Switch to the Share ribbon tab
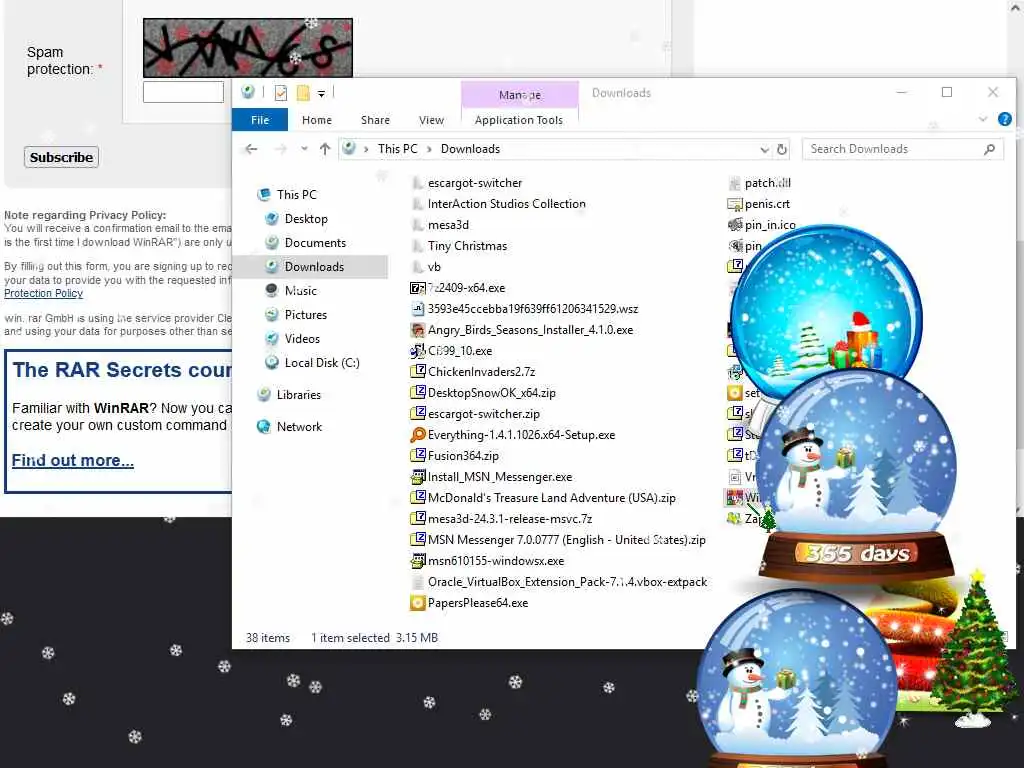 pyautogui.click(x=376, y=120)
